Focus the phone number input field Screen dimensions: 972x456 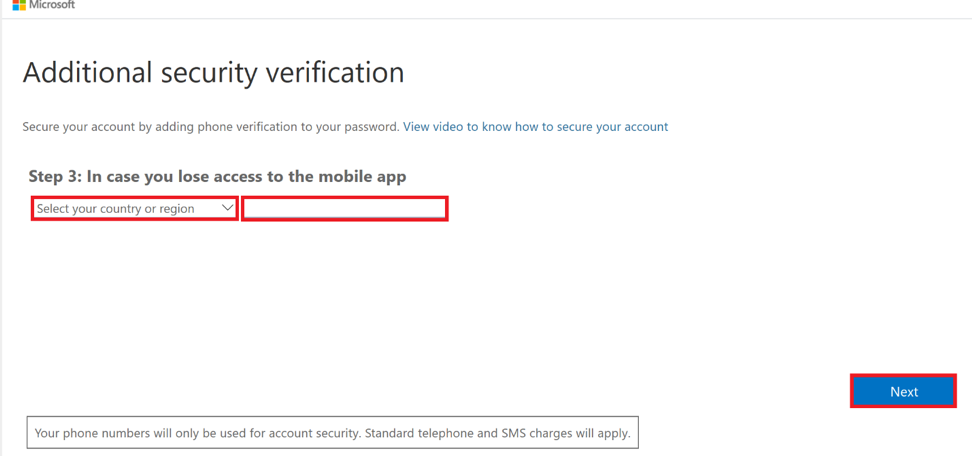click(x=344, y=209)
